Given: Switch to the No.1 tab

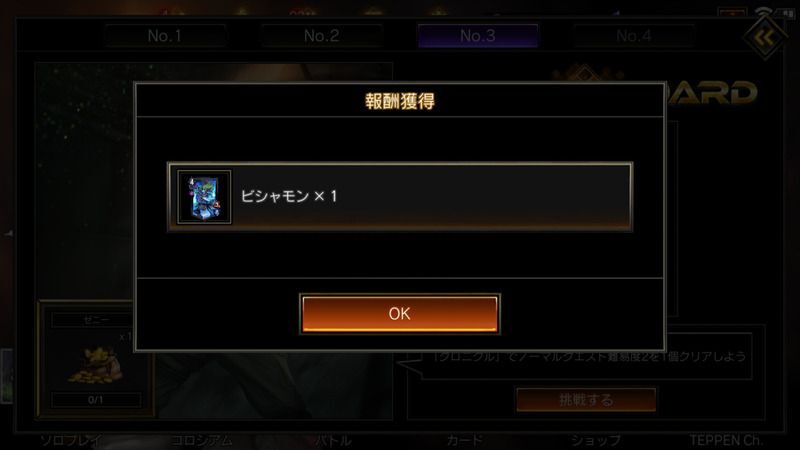Looking at the screenshot, I should tap(165, 36).
